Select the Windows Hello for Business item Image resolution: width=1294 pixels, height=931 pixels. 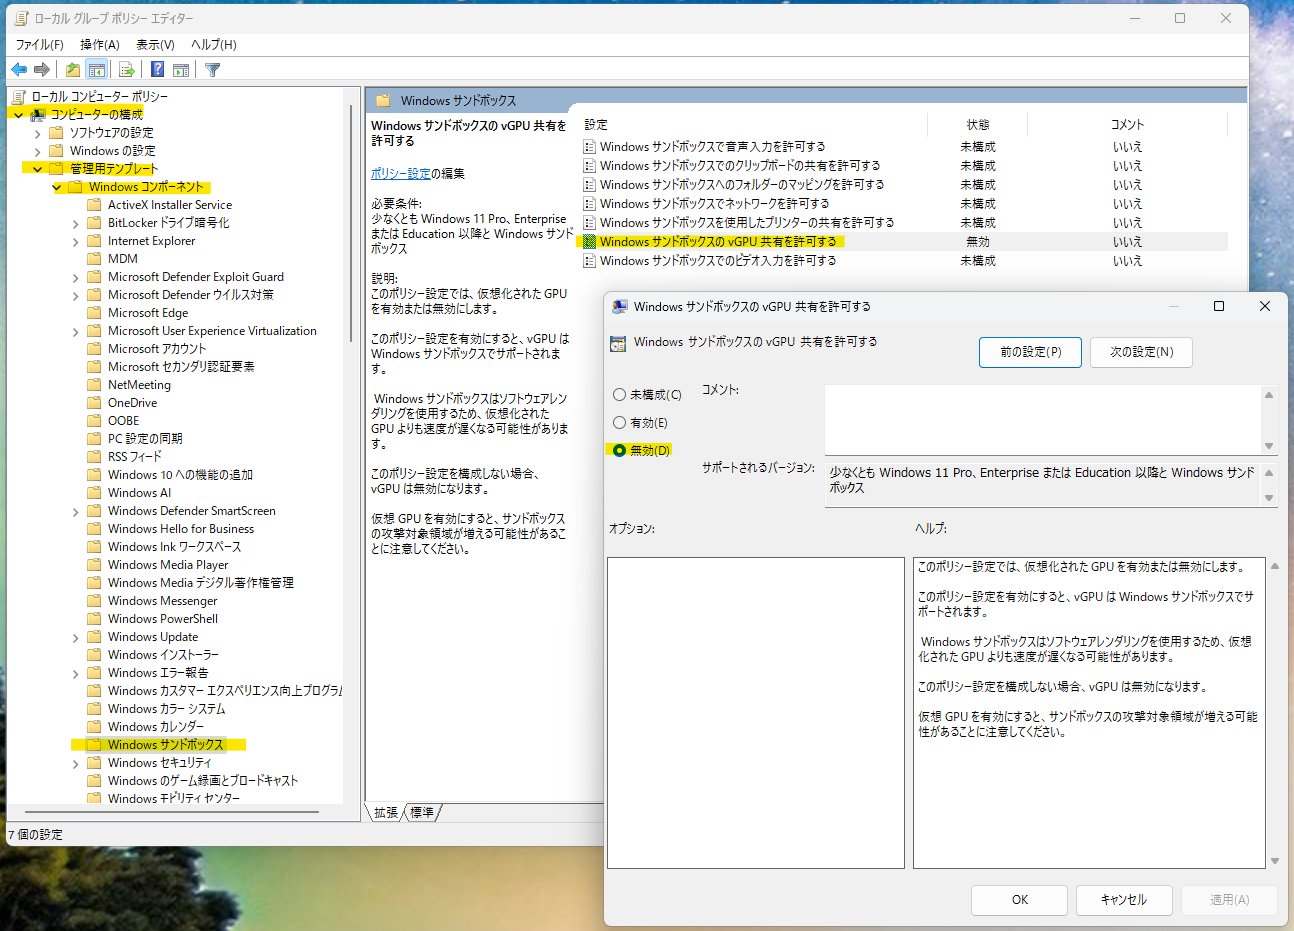pyautogui.click(x=181, y=529)
